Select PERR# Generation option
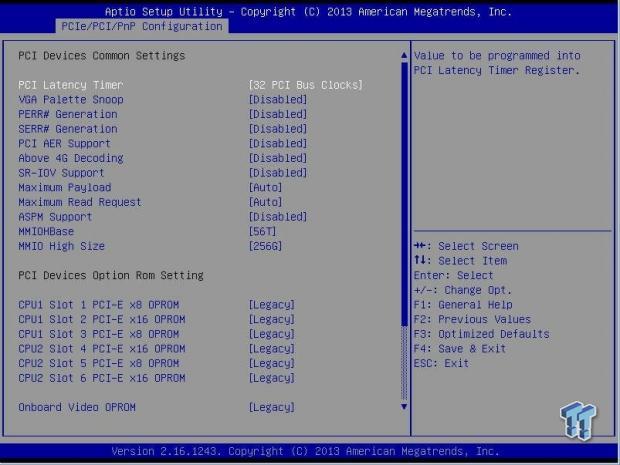Viewport: 620px width, 465px height. (x=68, y=114)
